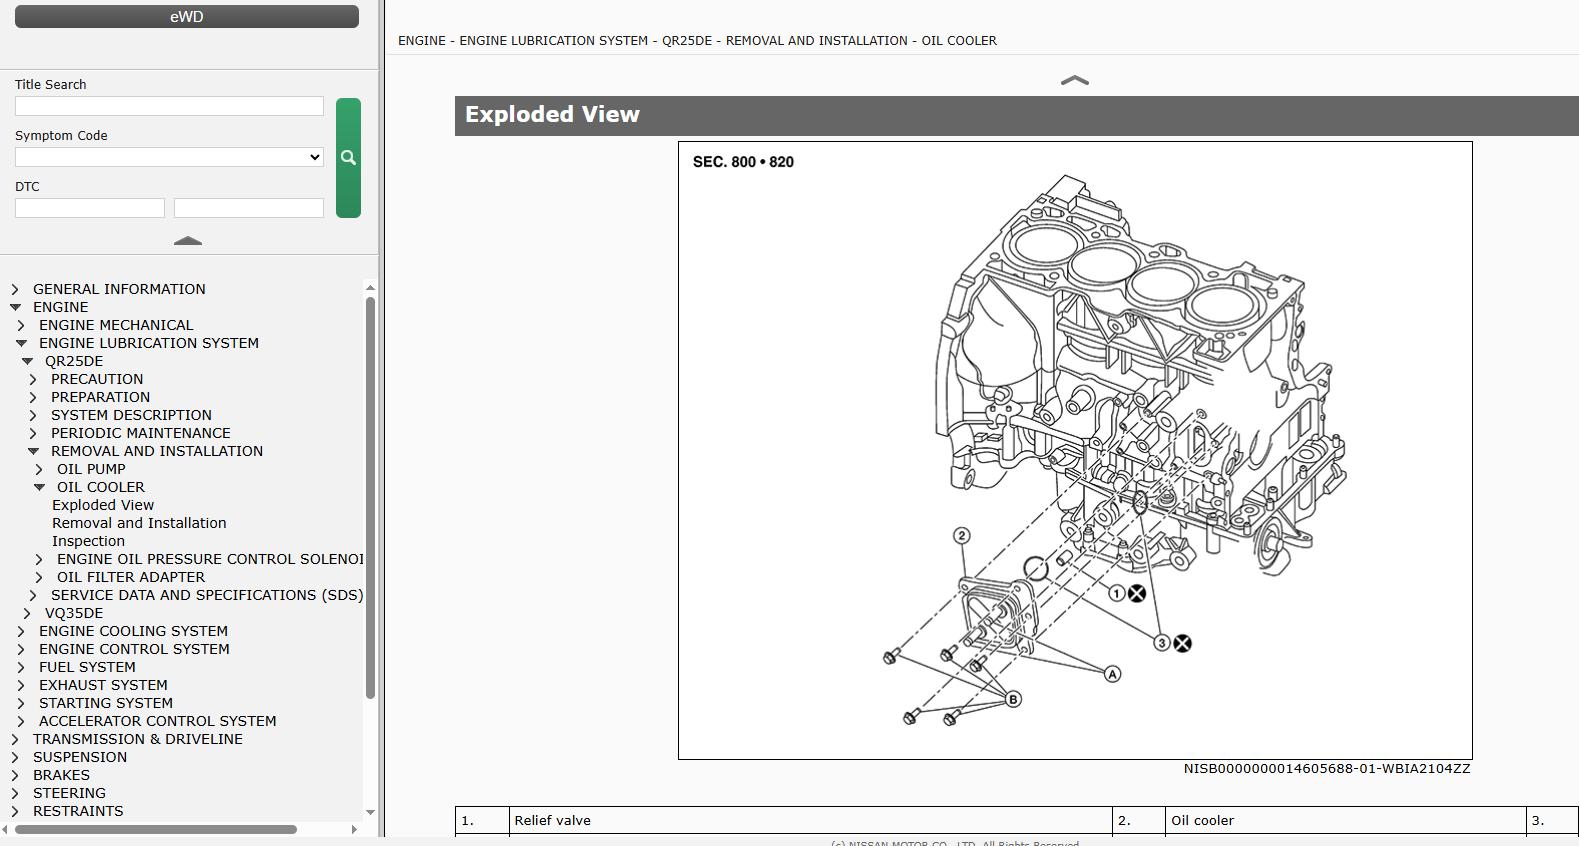Click the tree scrollbar down arrow
This screenshot has height=846, width=1579.
[370, 812]
